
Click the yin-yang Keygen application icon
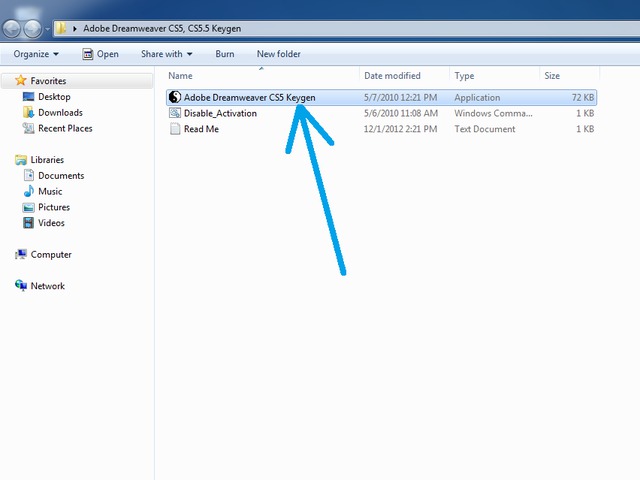click(x=175, y=97)
